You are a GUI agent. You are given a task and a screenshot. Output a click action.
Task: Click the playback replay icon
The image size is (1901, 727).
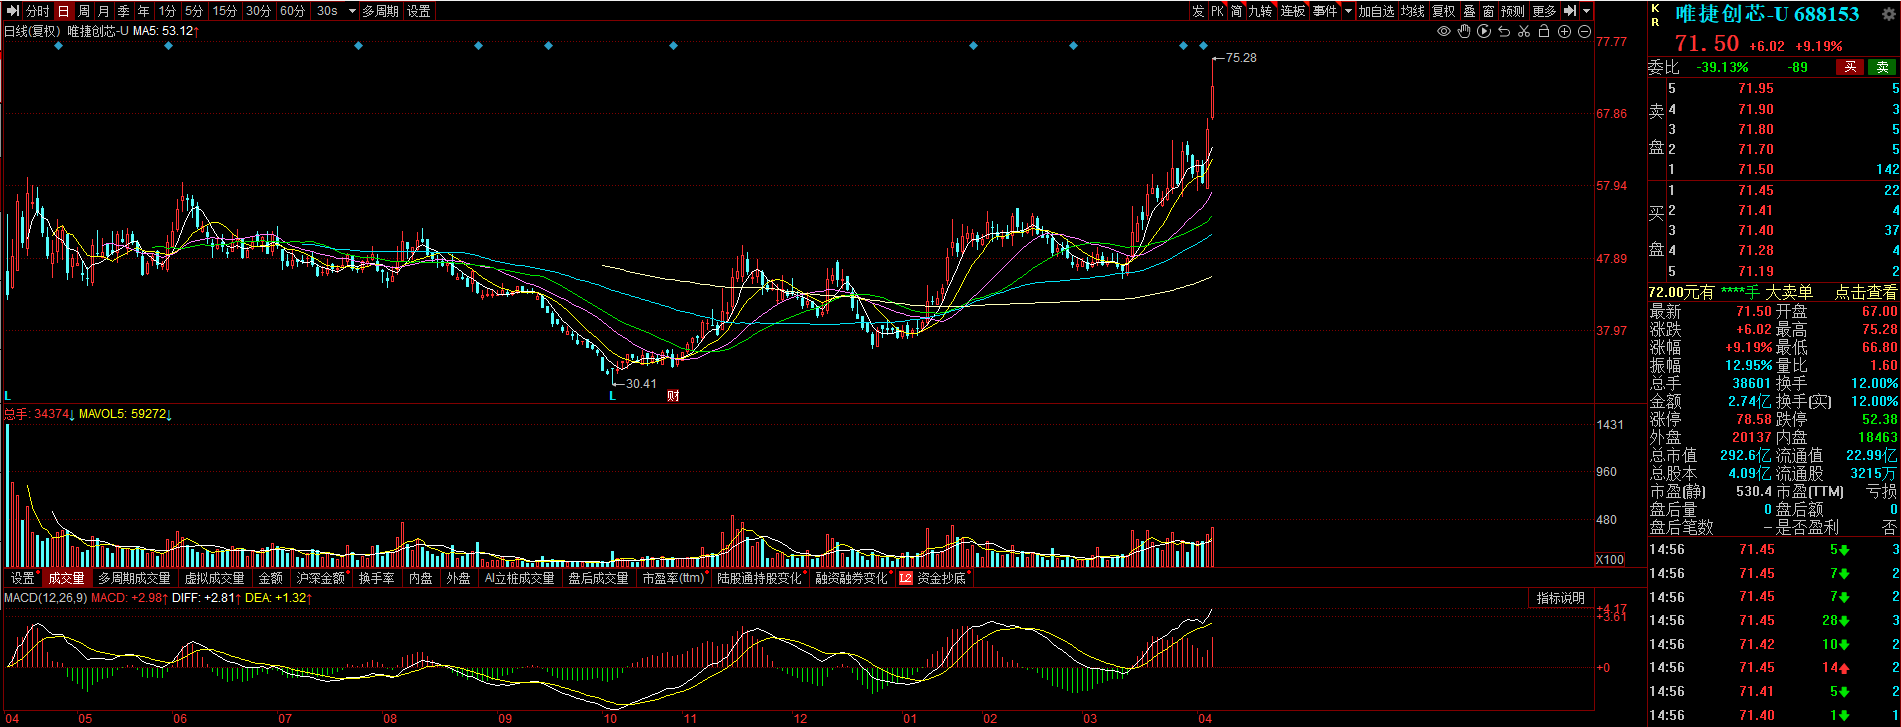point(1484,31)
